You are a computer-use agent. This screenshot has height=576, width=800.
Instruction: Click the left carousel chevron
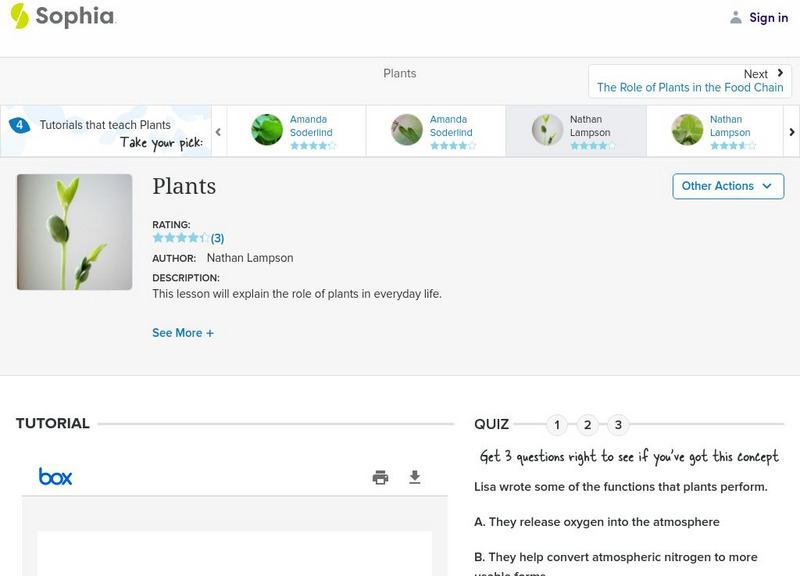point(219,130)
